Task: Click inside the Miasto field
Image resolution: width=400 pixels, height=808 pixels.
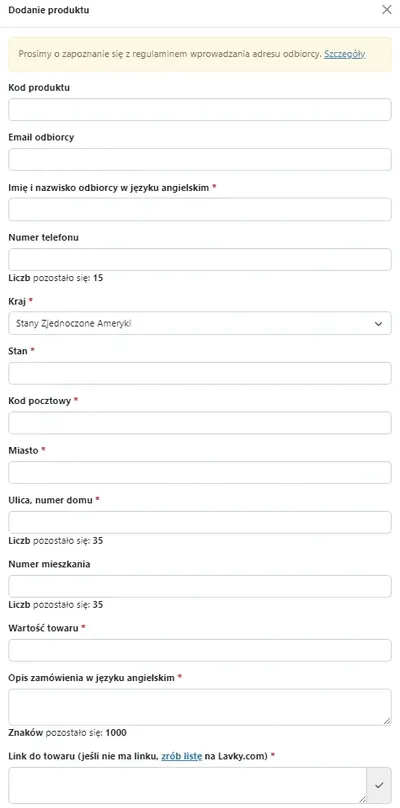Action: tap(200, 473)
